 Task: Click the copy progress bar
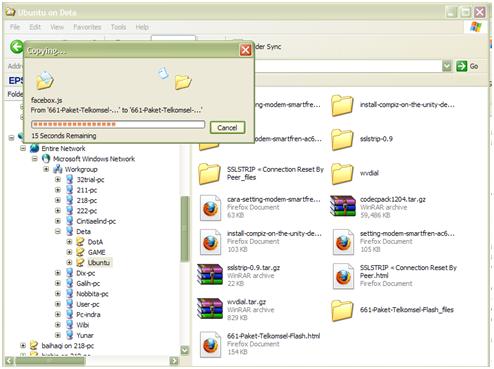coord(118,124)
